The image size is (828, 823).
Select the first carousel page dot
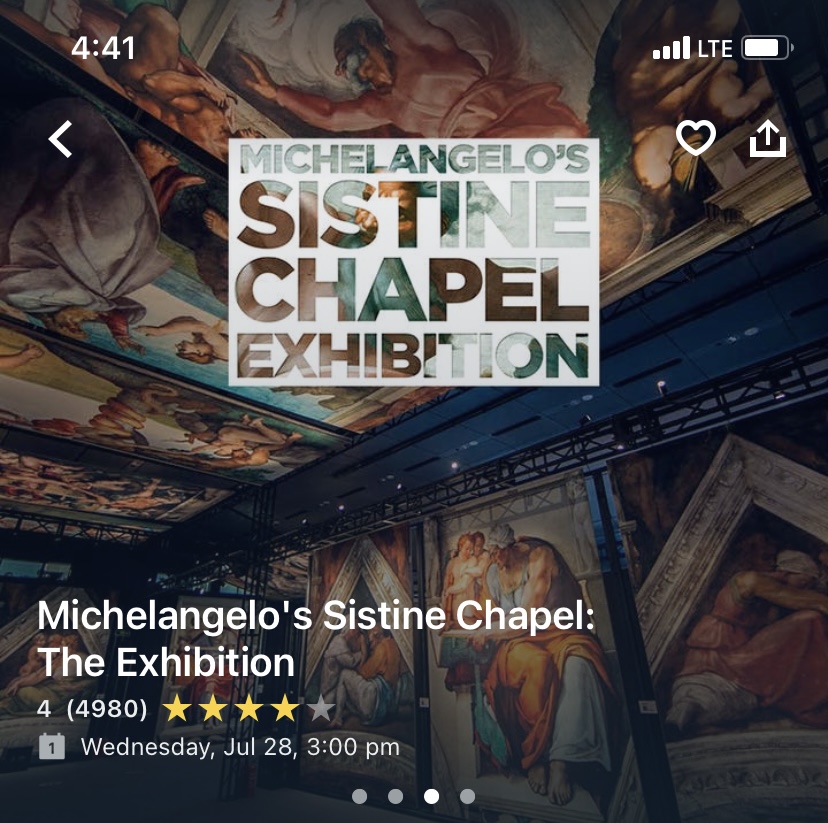[360, 796]
